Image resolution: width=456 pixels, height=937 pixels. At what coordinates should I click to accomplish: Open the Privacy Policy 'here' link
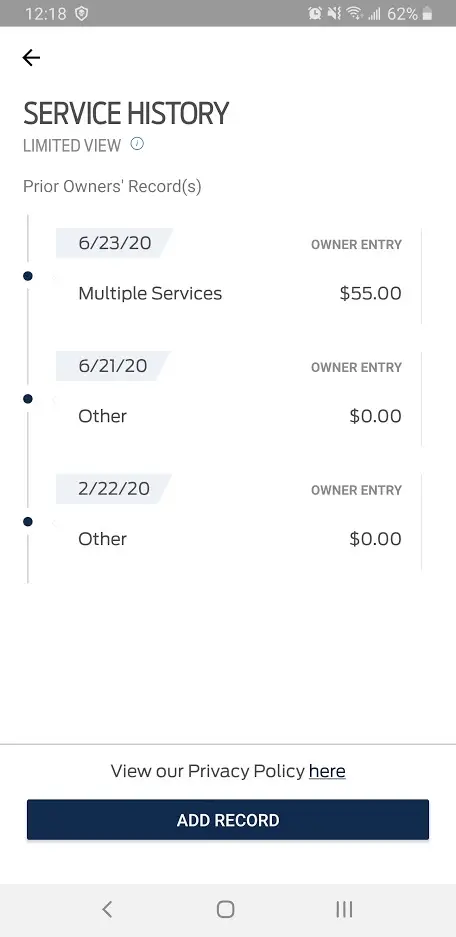(327, 771)
